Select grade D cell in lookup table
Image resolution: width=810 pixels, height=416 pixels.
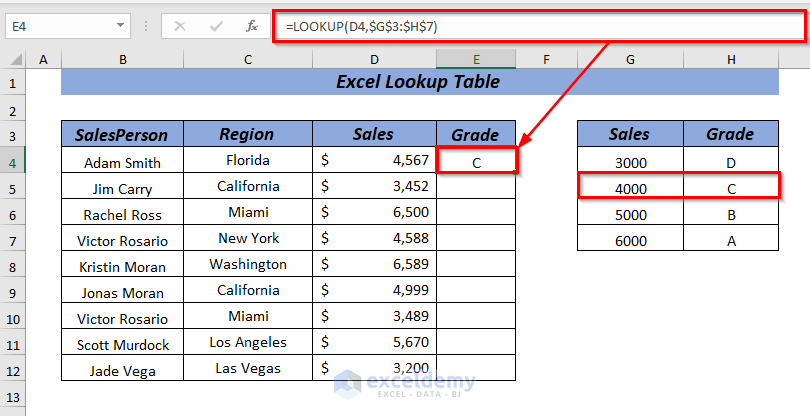click(x=731, y=160)
